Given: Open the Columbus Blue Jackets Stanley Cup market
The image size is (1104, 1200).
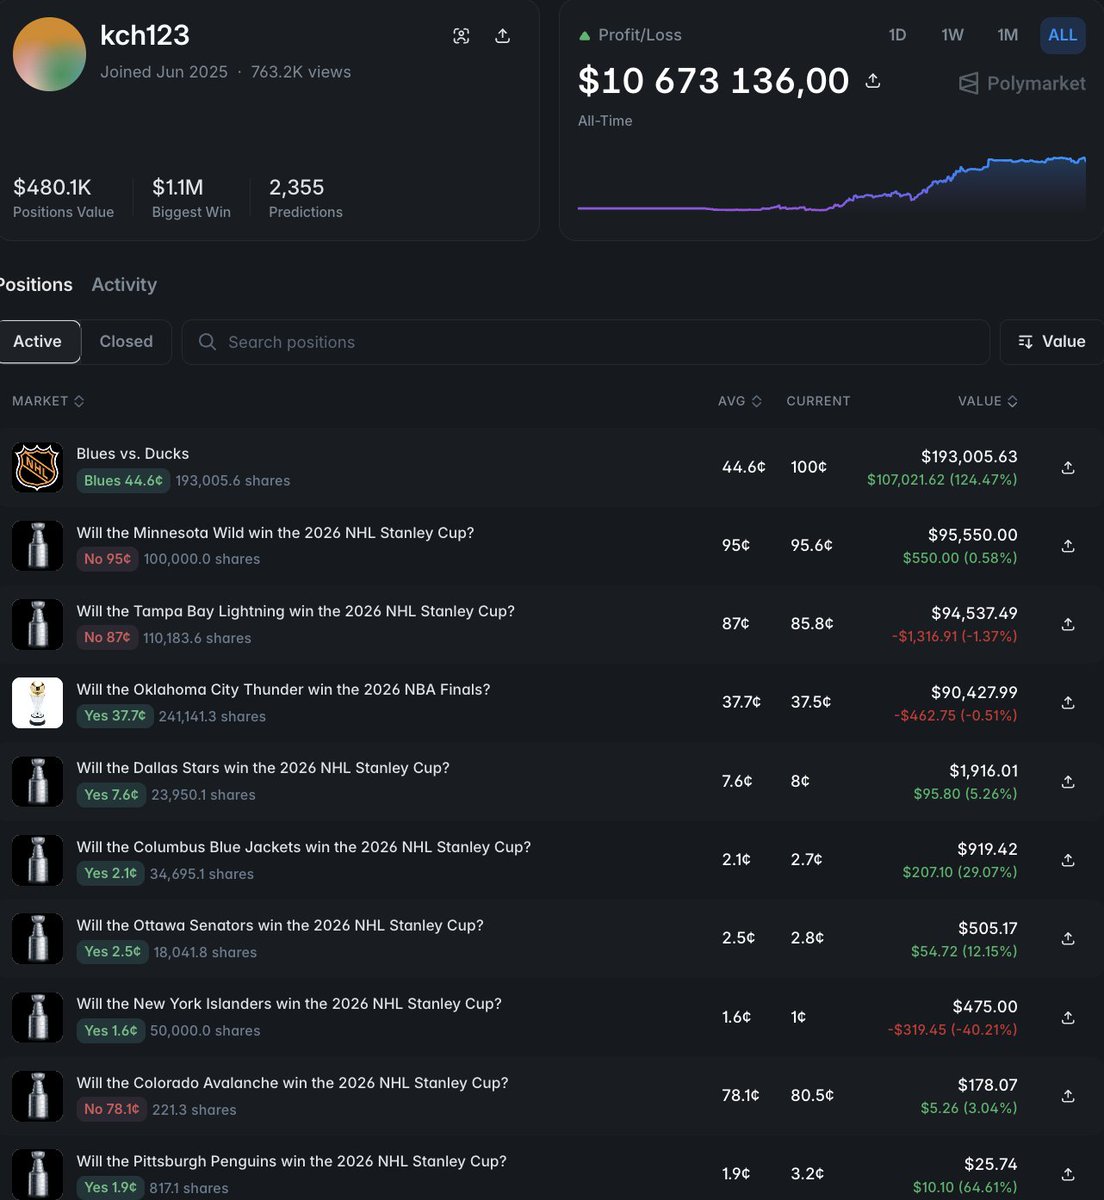Looking at the screenshot, I should [303, 847].
